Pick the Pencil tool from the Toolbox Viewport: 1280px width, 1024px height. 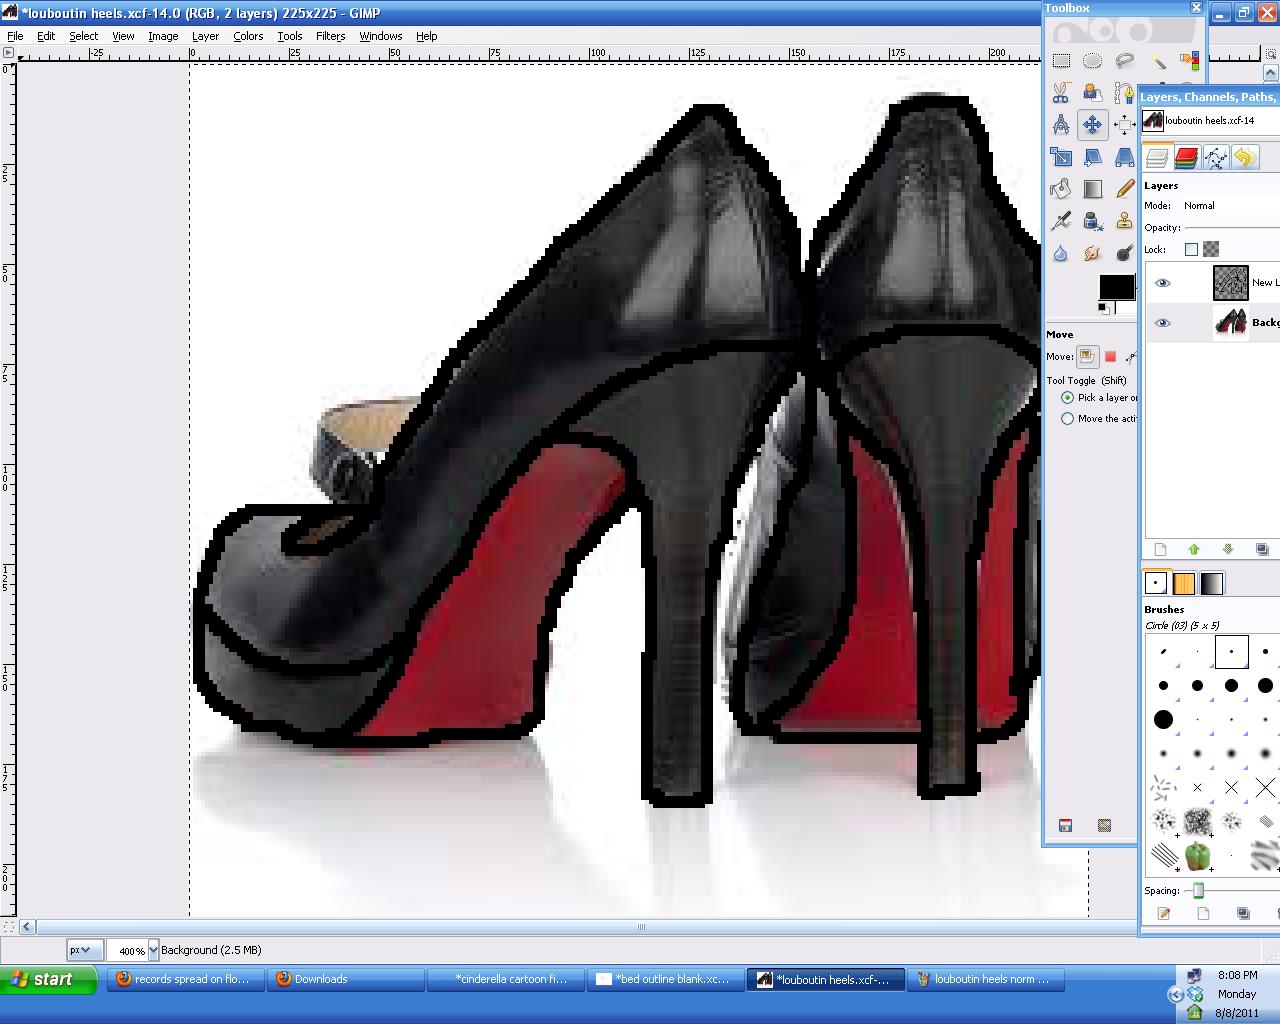[x=1125, y=188]
